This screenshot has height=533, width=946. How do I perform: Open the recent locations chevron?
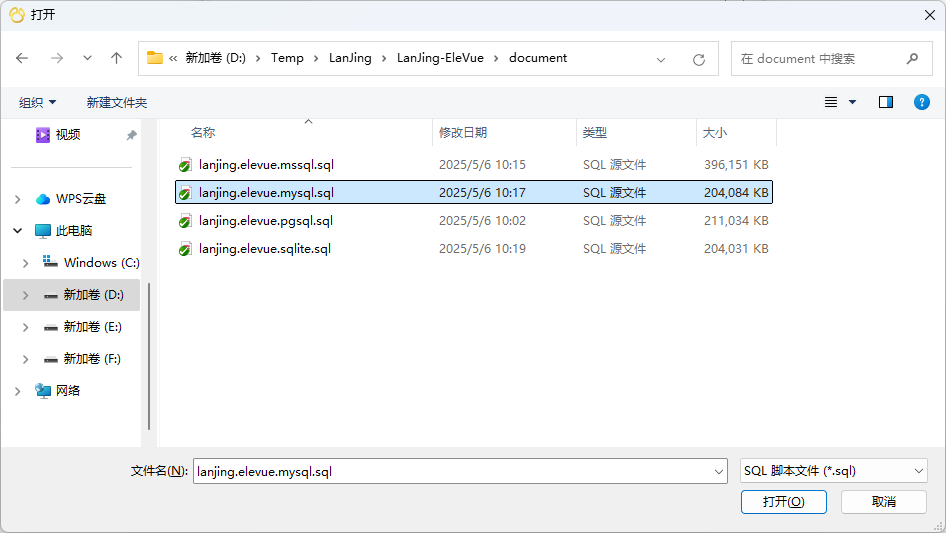click(x=87, y=58)
